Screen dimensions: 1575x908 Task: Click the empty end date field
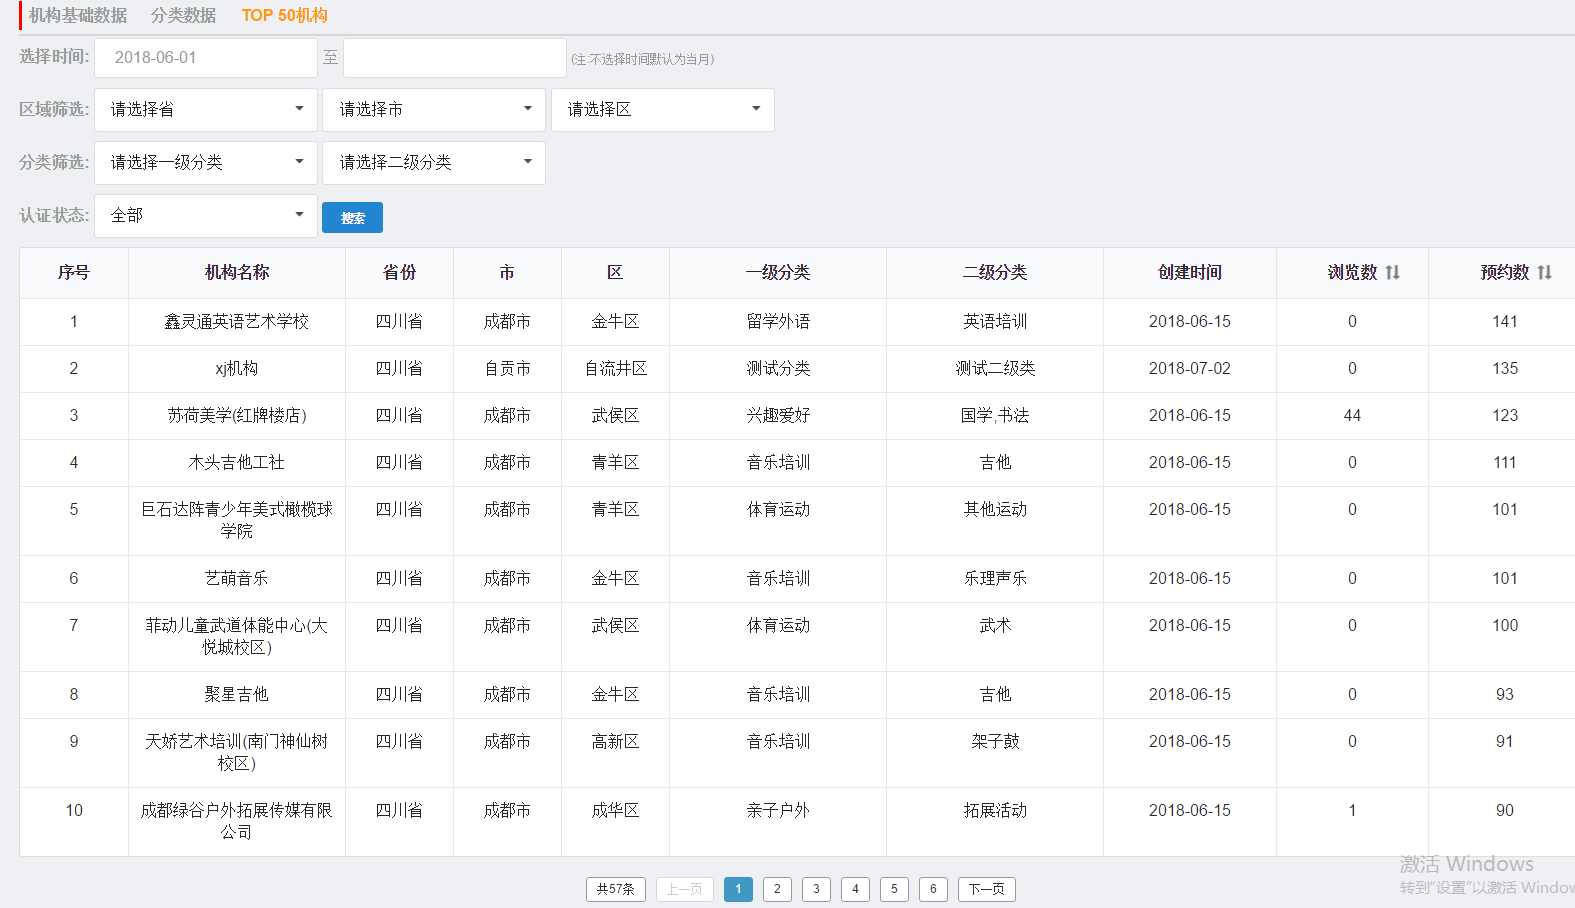point(454,58)
